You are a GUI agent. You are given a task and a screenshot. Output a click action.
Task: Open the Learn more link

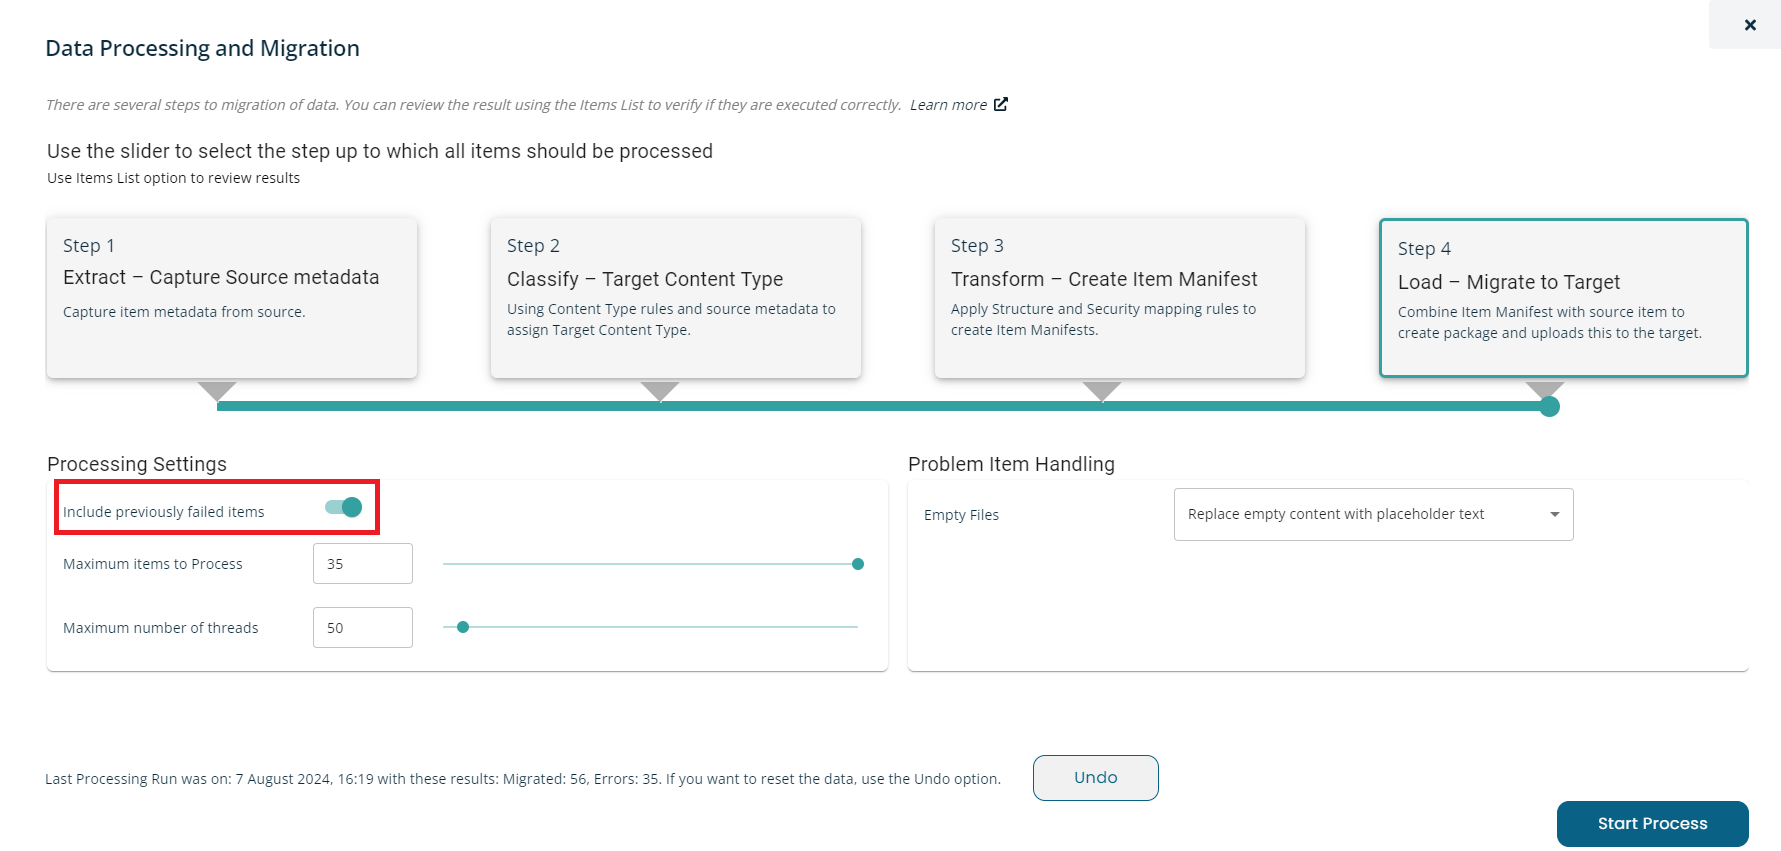click(x=948, y=105)
